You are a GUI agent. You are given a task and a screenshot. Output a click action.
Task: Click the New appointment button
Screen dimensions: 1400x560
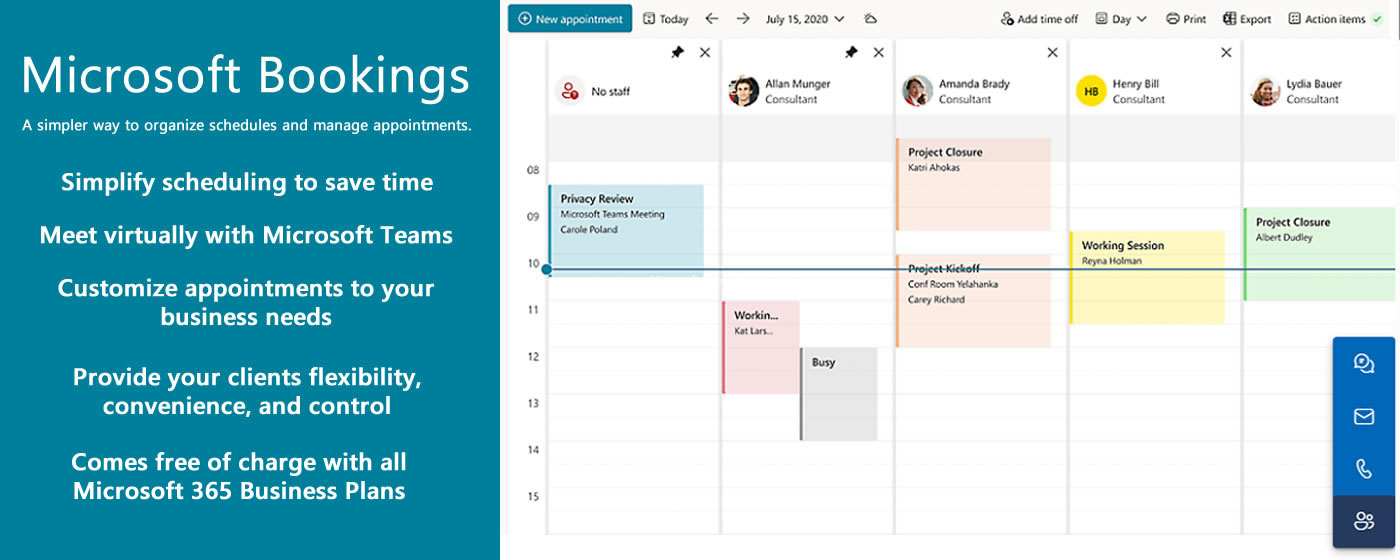(570, 19)
